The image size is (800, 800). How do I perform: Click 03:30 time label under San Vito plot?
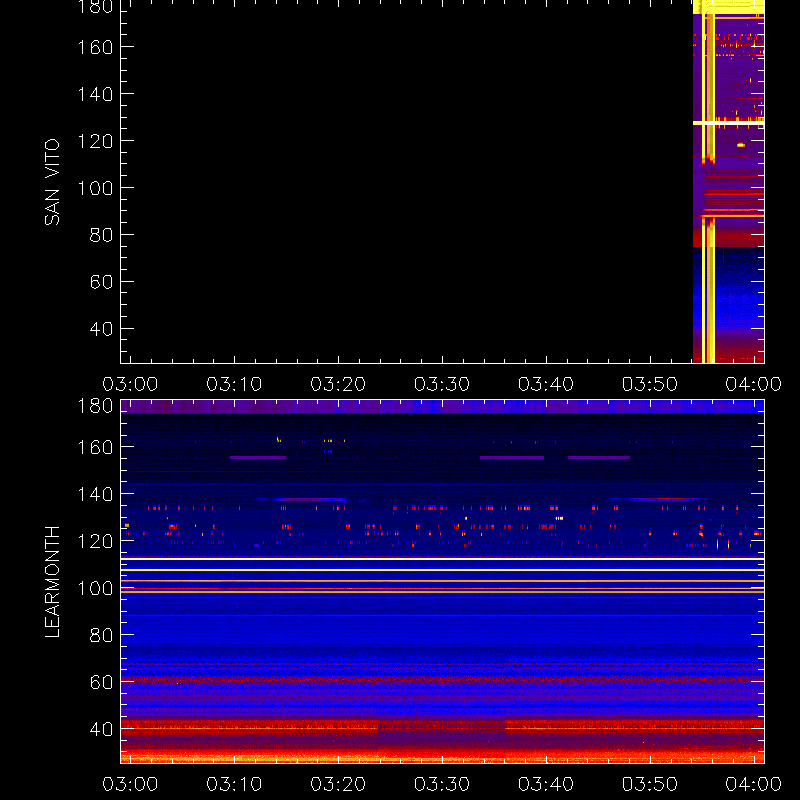click(442, 384)
